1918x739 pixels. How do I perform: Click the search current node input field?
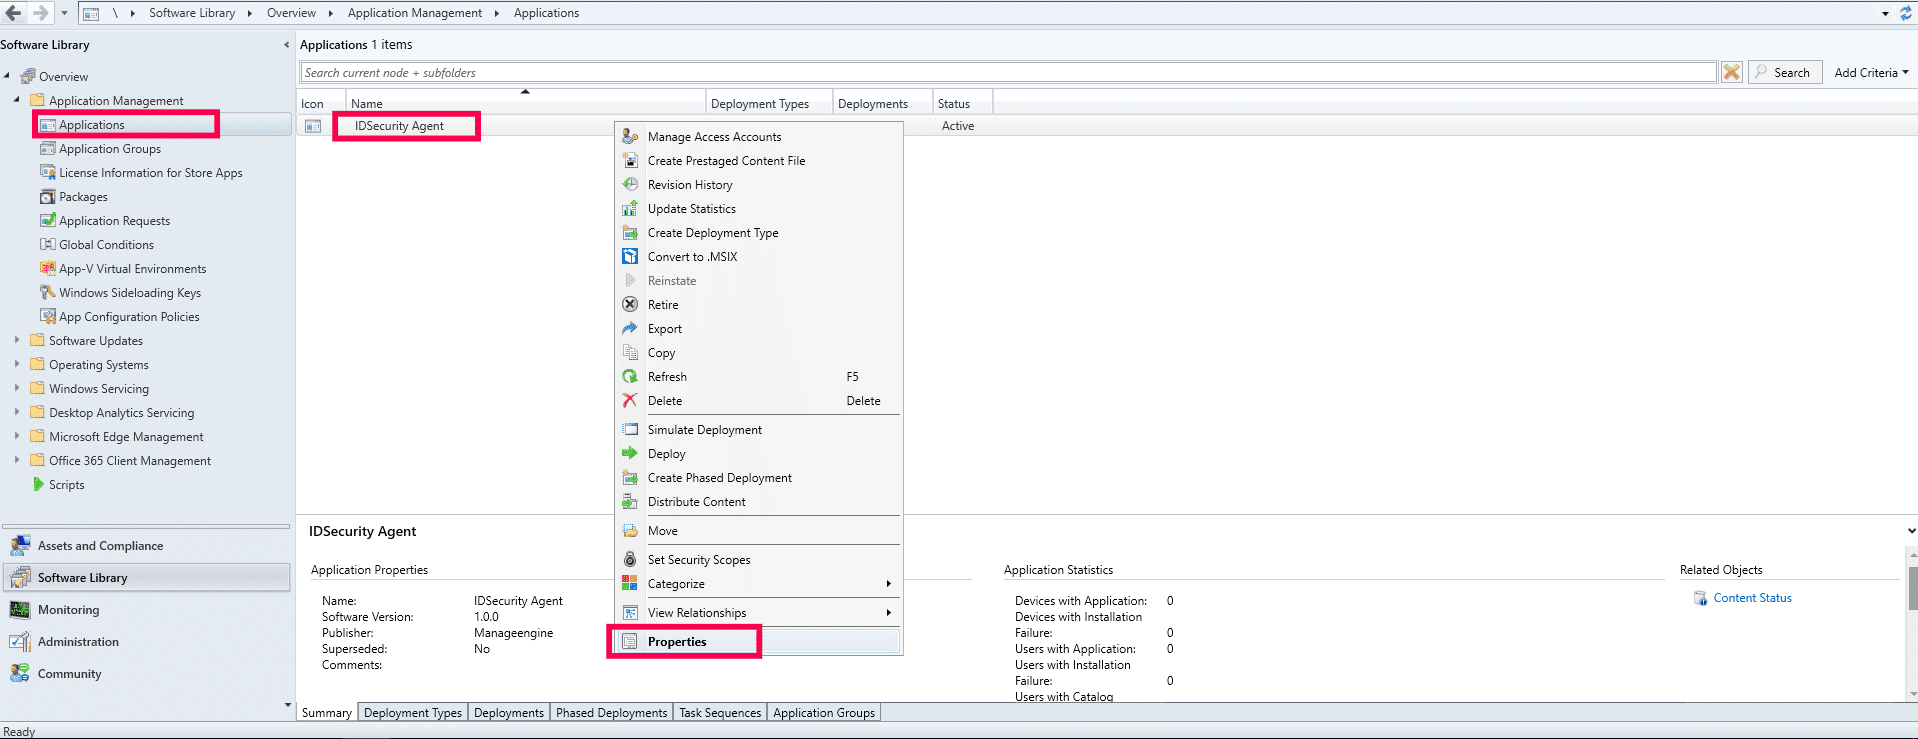point(1008,73)
